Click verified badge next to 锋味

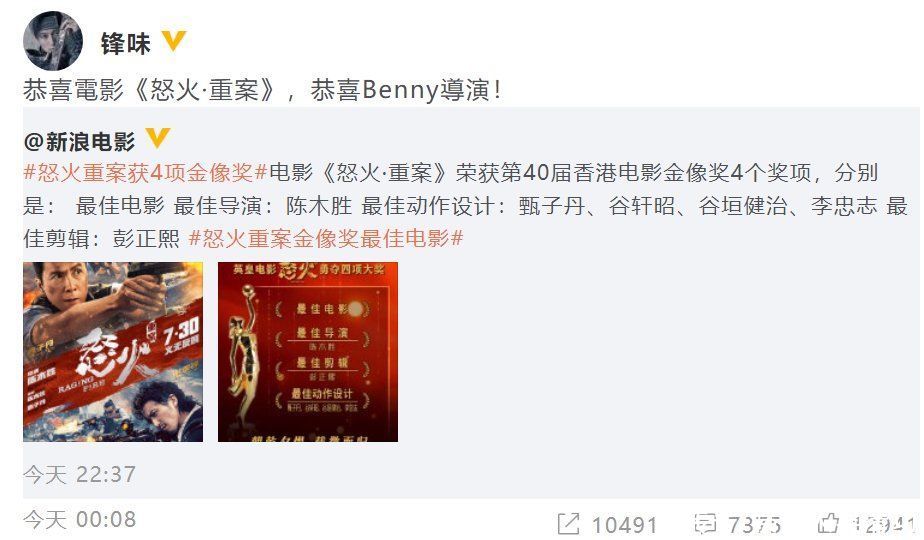click(x=174, y=41)
